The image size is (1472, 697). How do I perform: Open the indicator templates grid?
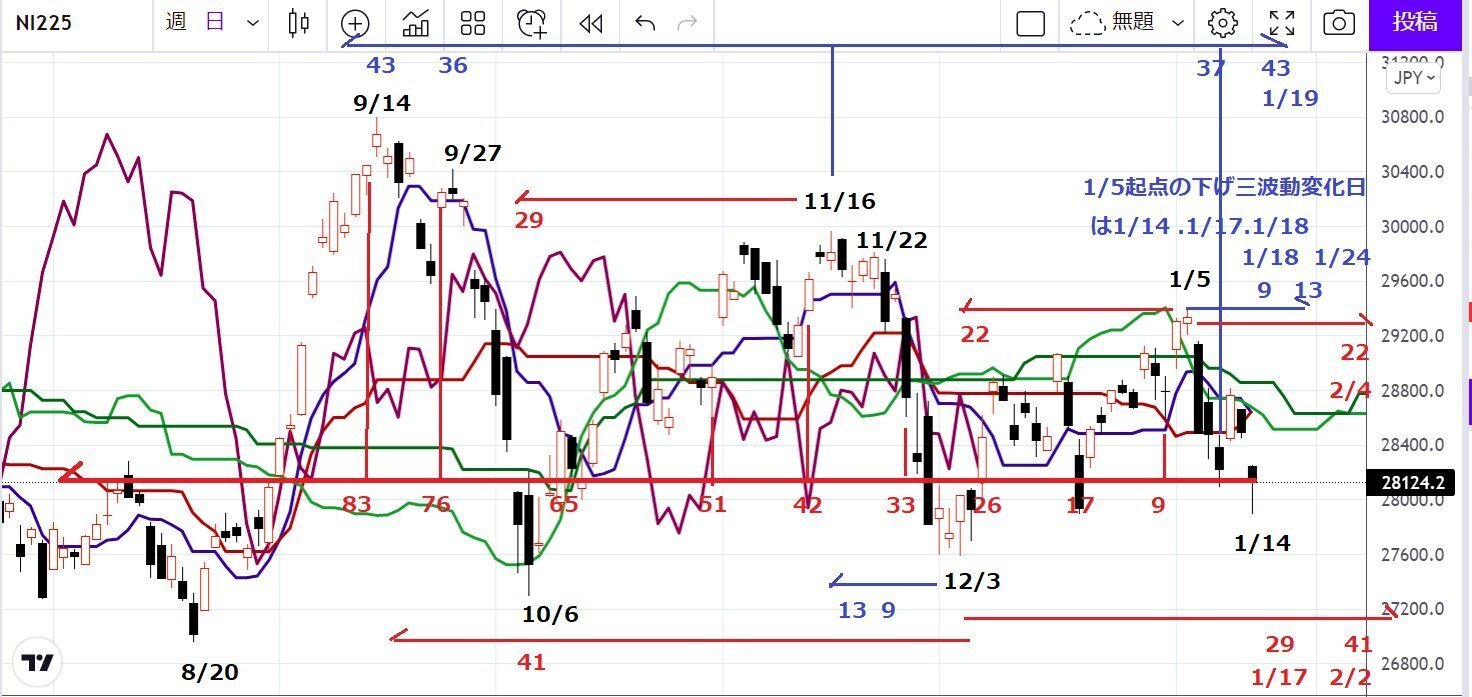click(473, 23)
